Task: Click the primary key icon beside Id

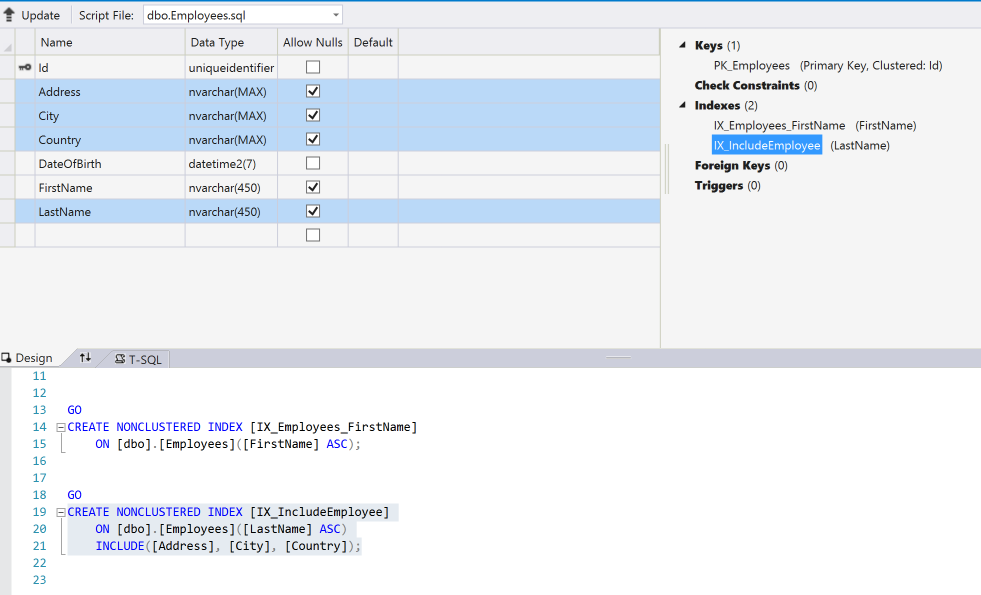Action: pos(25,68)
